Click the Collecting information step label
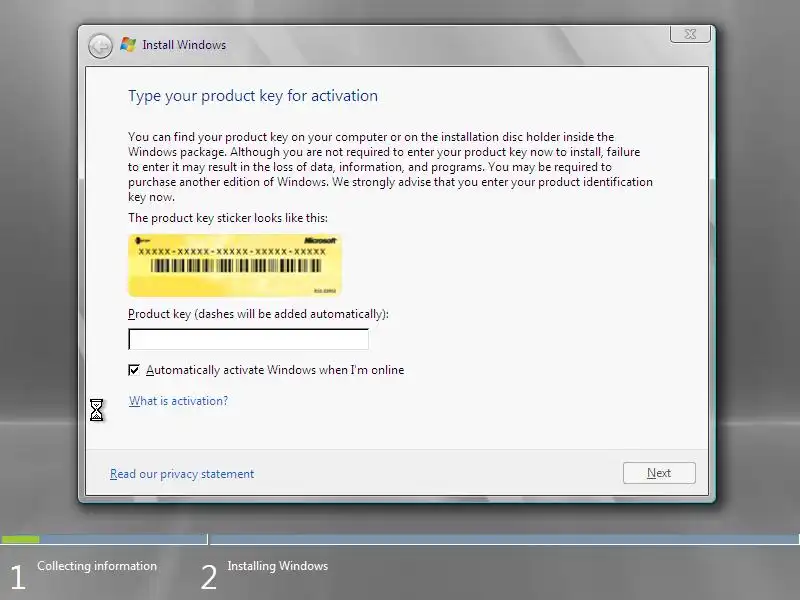 coord(97,566)
